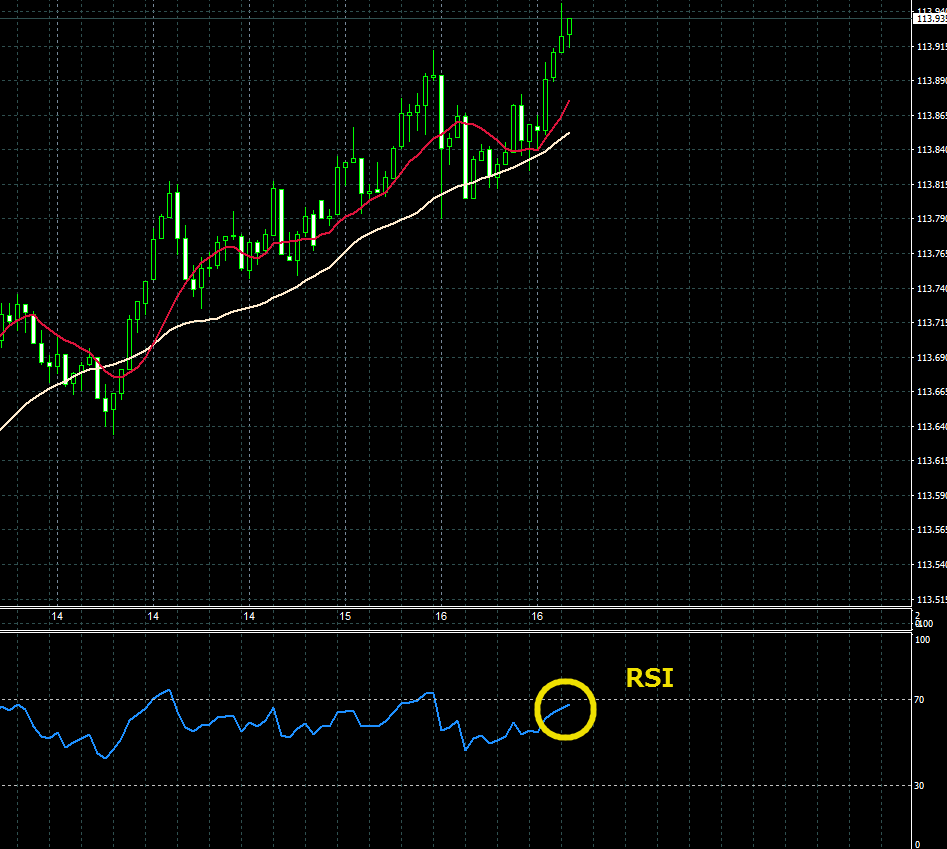The height and width of the screenshot is (849, 947).
Task: Click the yellow RSI text label
Action: [x=649, y=678]
